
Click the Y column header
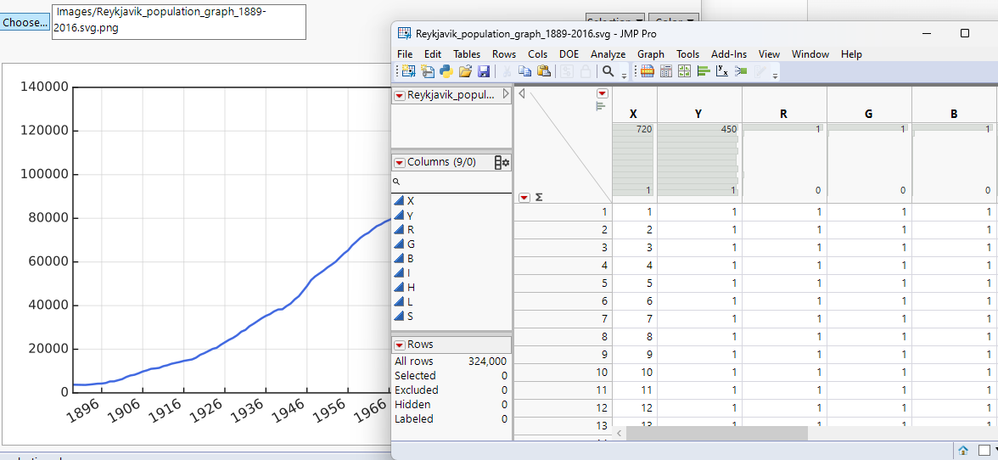pos(698,114)
